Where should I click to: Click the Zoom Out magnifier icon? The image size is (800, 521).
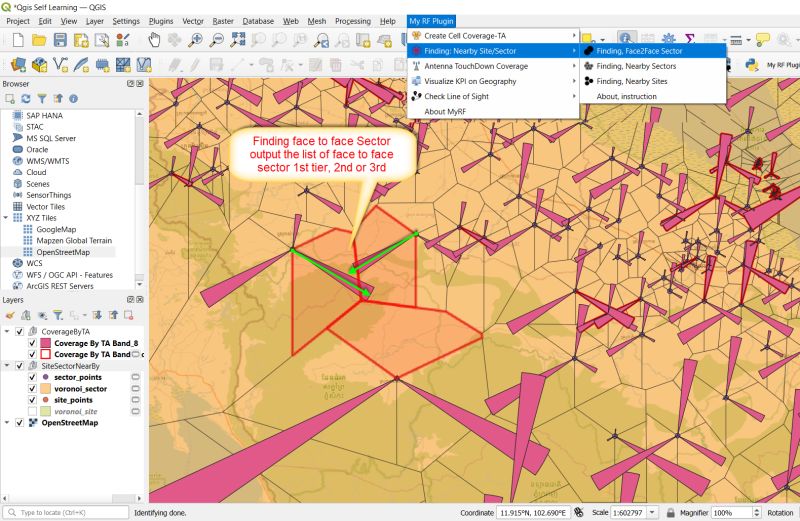coord(217,40)
